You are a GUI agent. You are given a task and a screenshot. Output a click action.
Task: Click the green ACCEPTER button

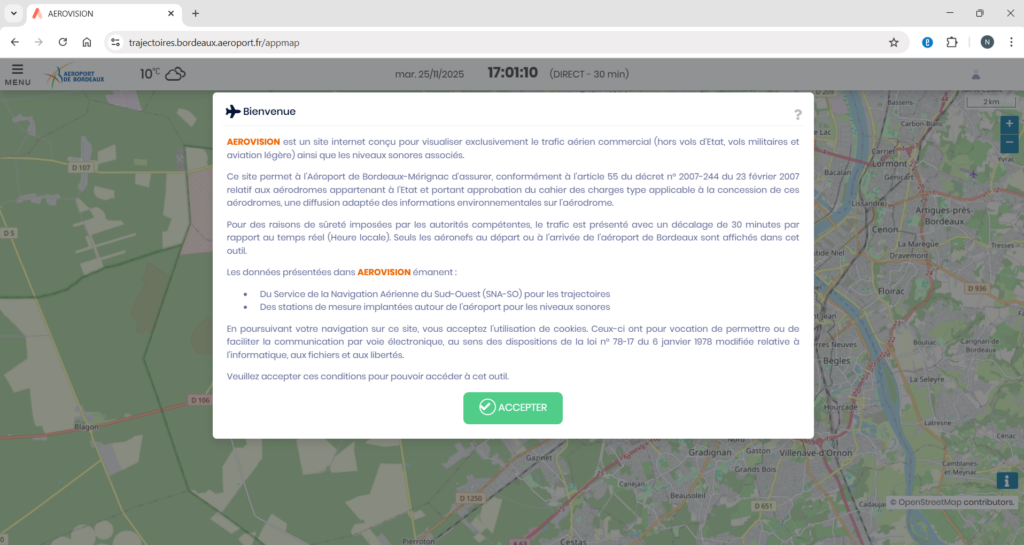(512, 407)
